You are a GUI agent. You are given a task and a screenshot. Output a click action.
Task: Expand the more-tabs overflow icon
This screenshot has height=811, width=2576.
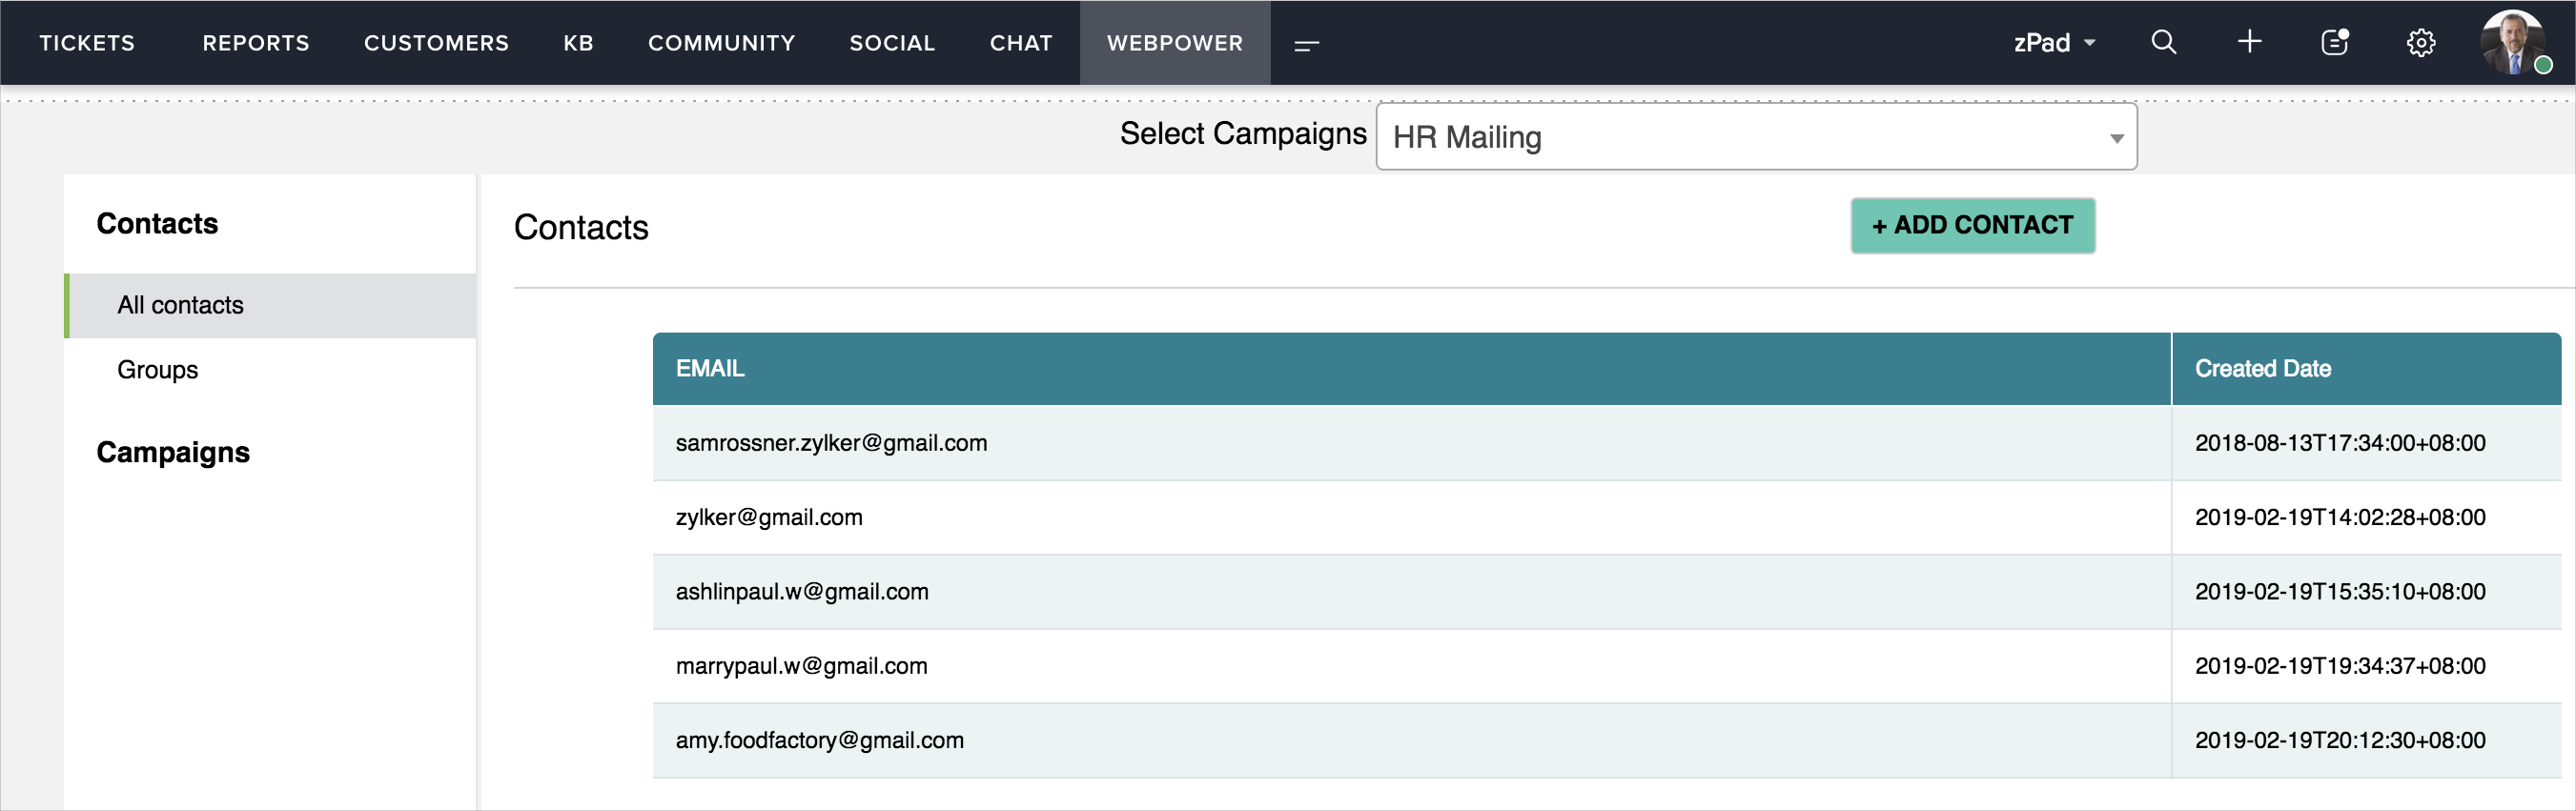[x=1306, y=44]
